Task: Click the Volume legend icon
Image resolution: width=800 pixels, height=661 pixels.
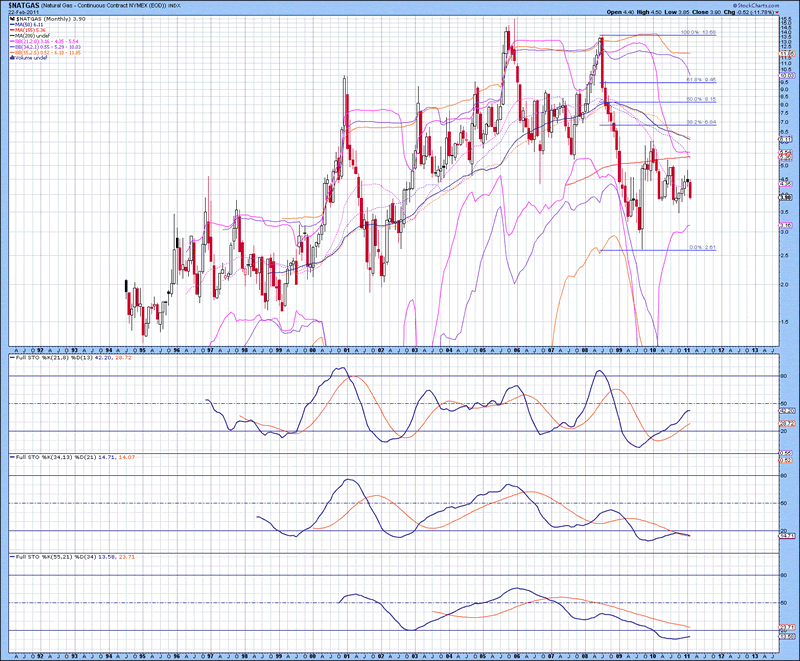Action: point(11,59)
